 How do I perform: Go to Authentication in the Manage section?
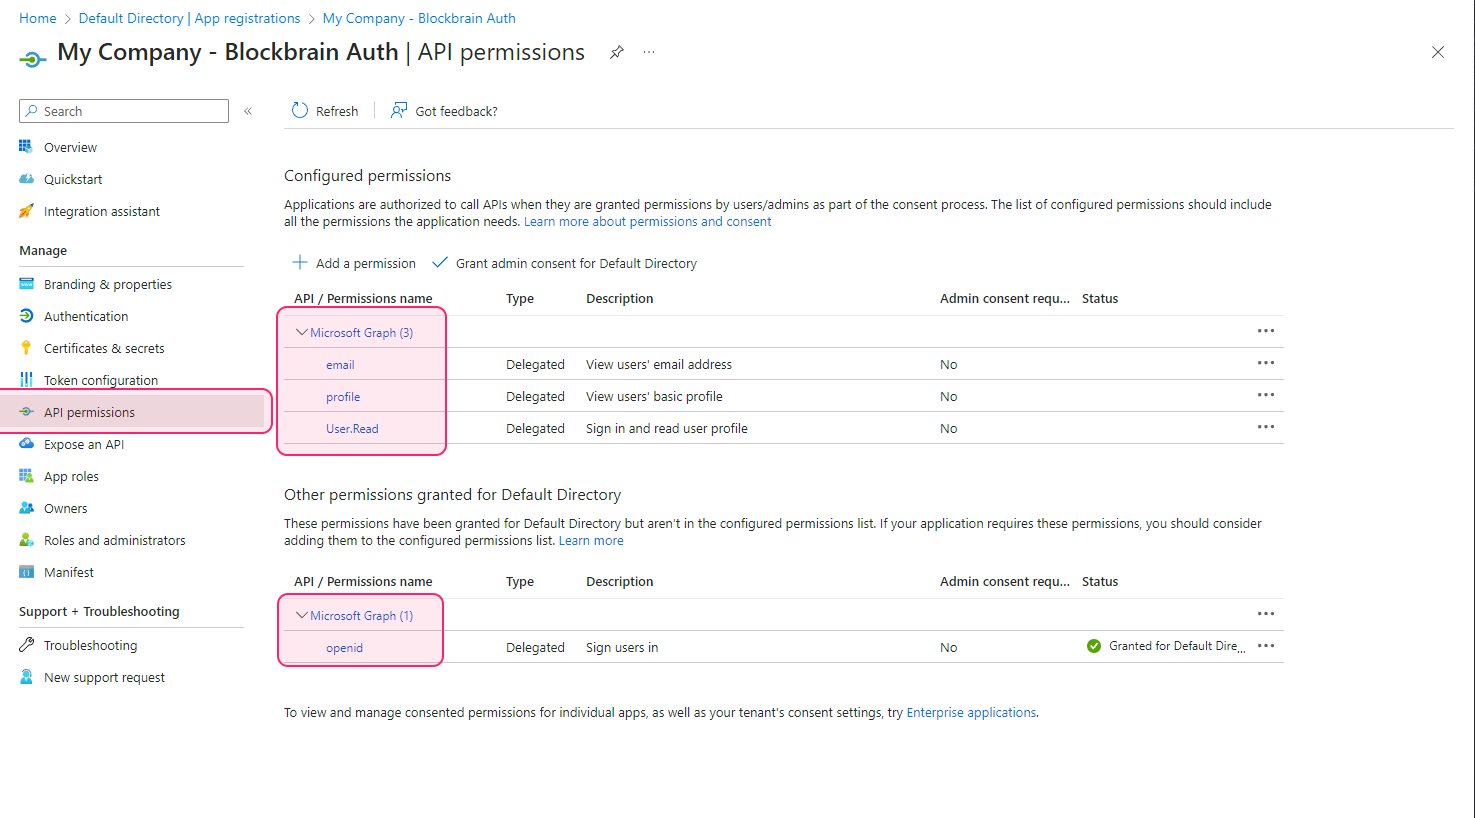(x=86, y=316)
